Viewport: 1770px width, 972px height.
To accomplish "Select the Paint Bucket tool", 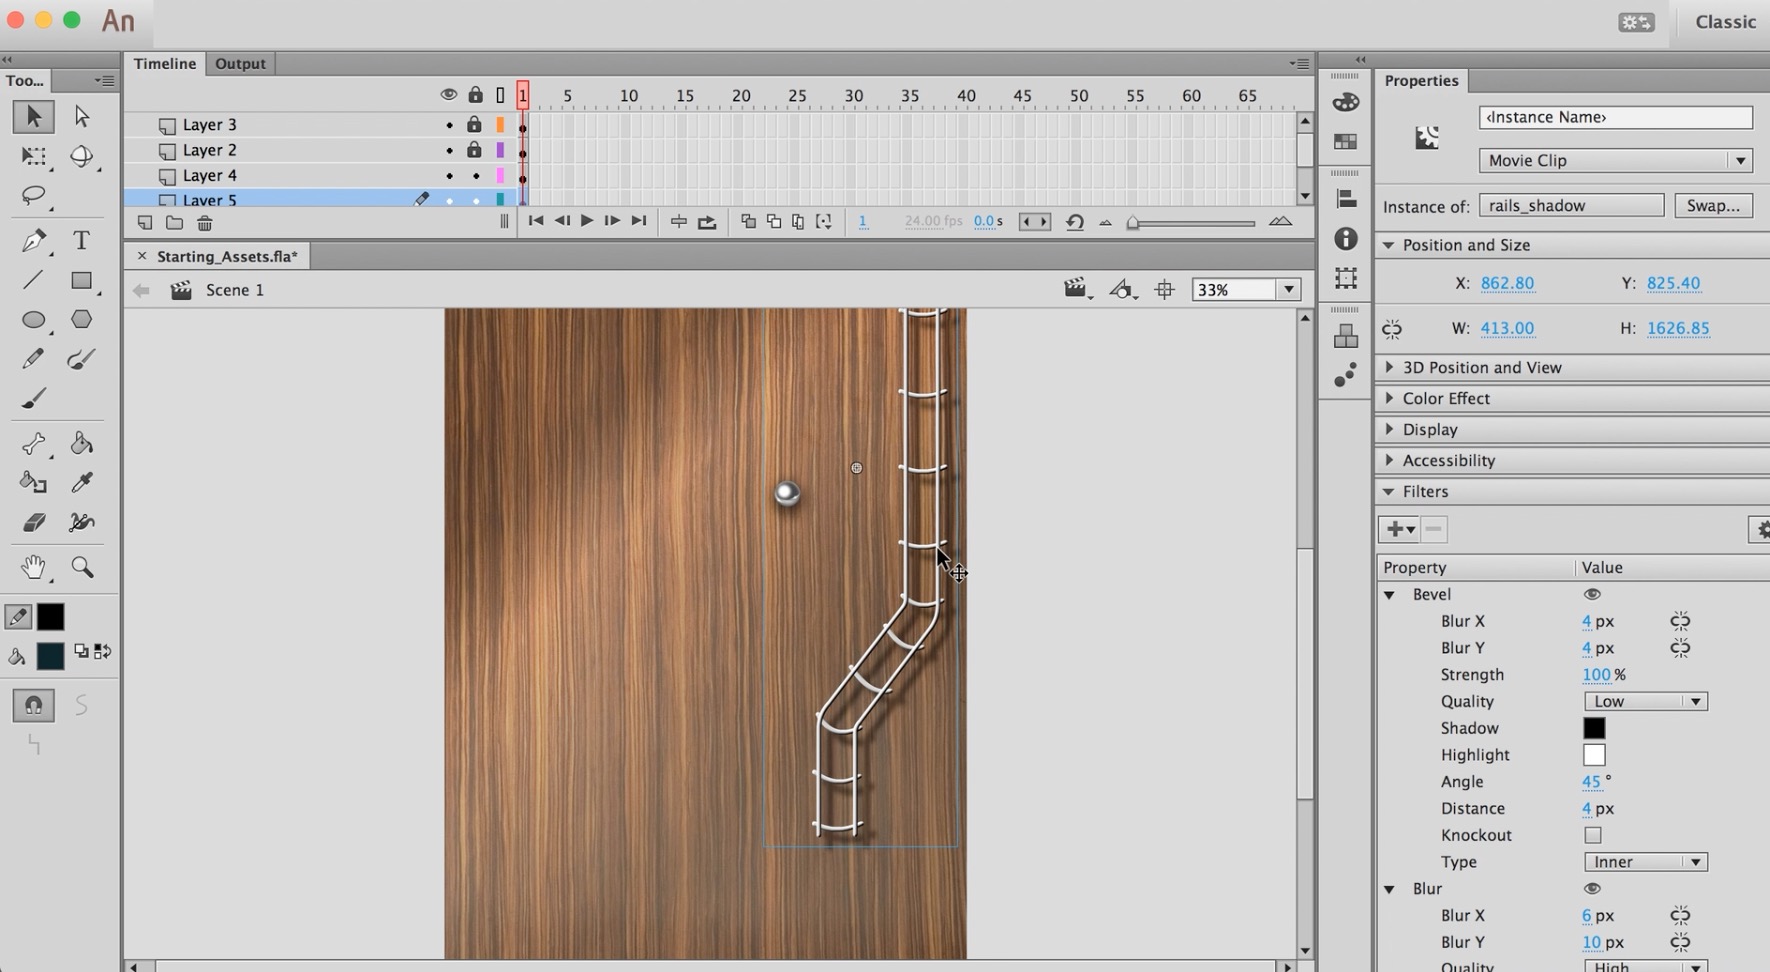I will tap(81, 444).
